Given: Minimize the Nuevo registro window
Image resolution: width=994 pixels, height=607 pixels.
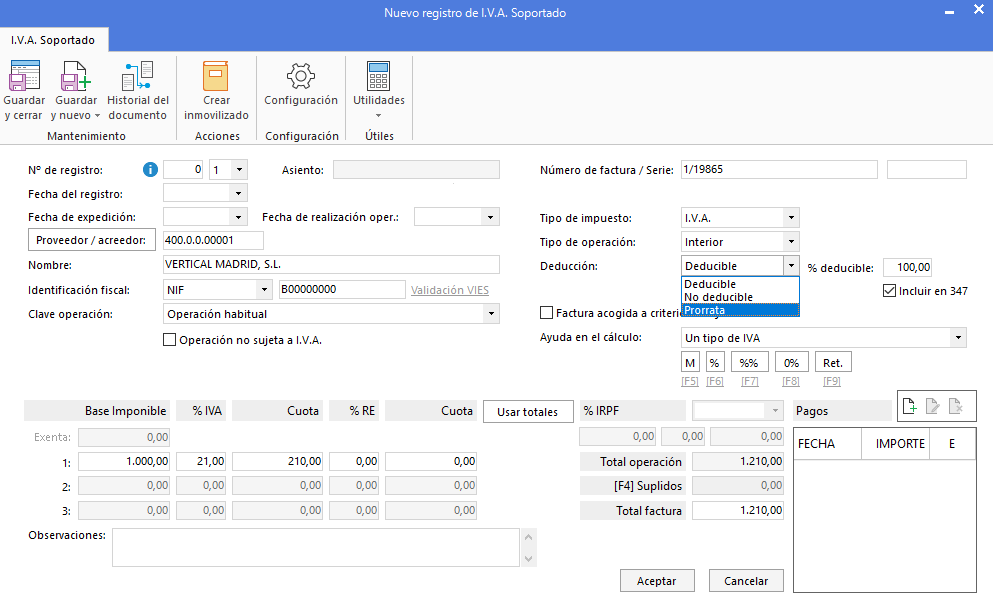Looking at the screenshot, I should 949,12.
